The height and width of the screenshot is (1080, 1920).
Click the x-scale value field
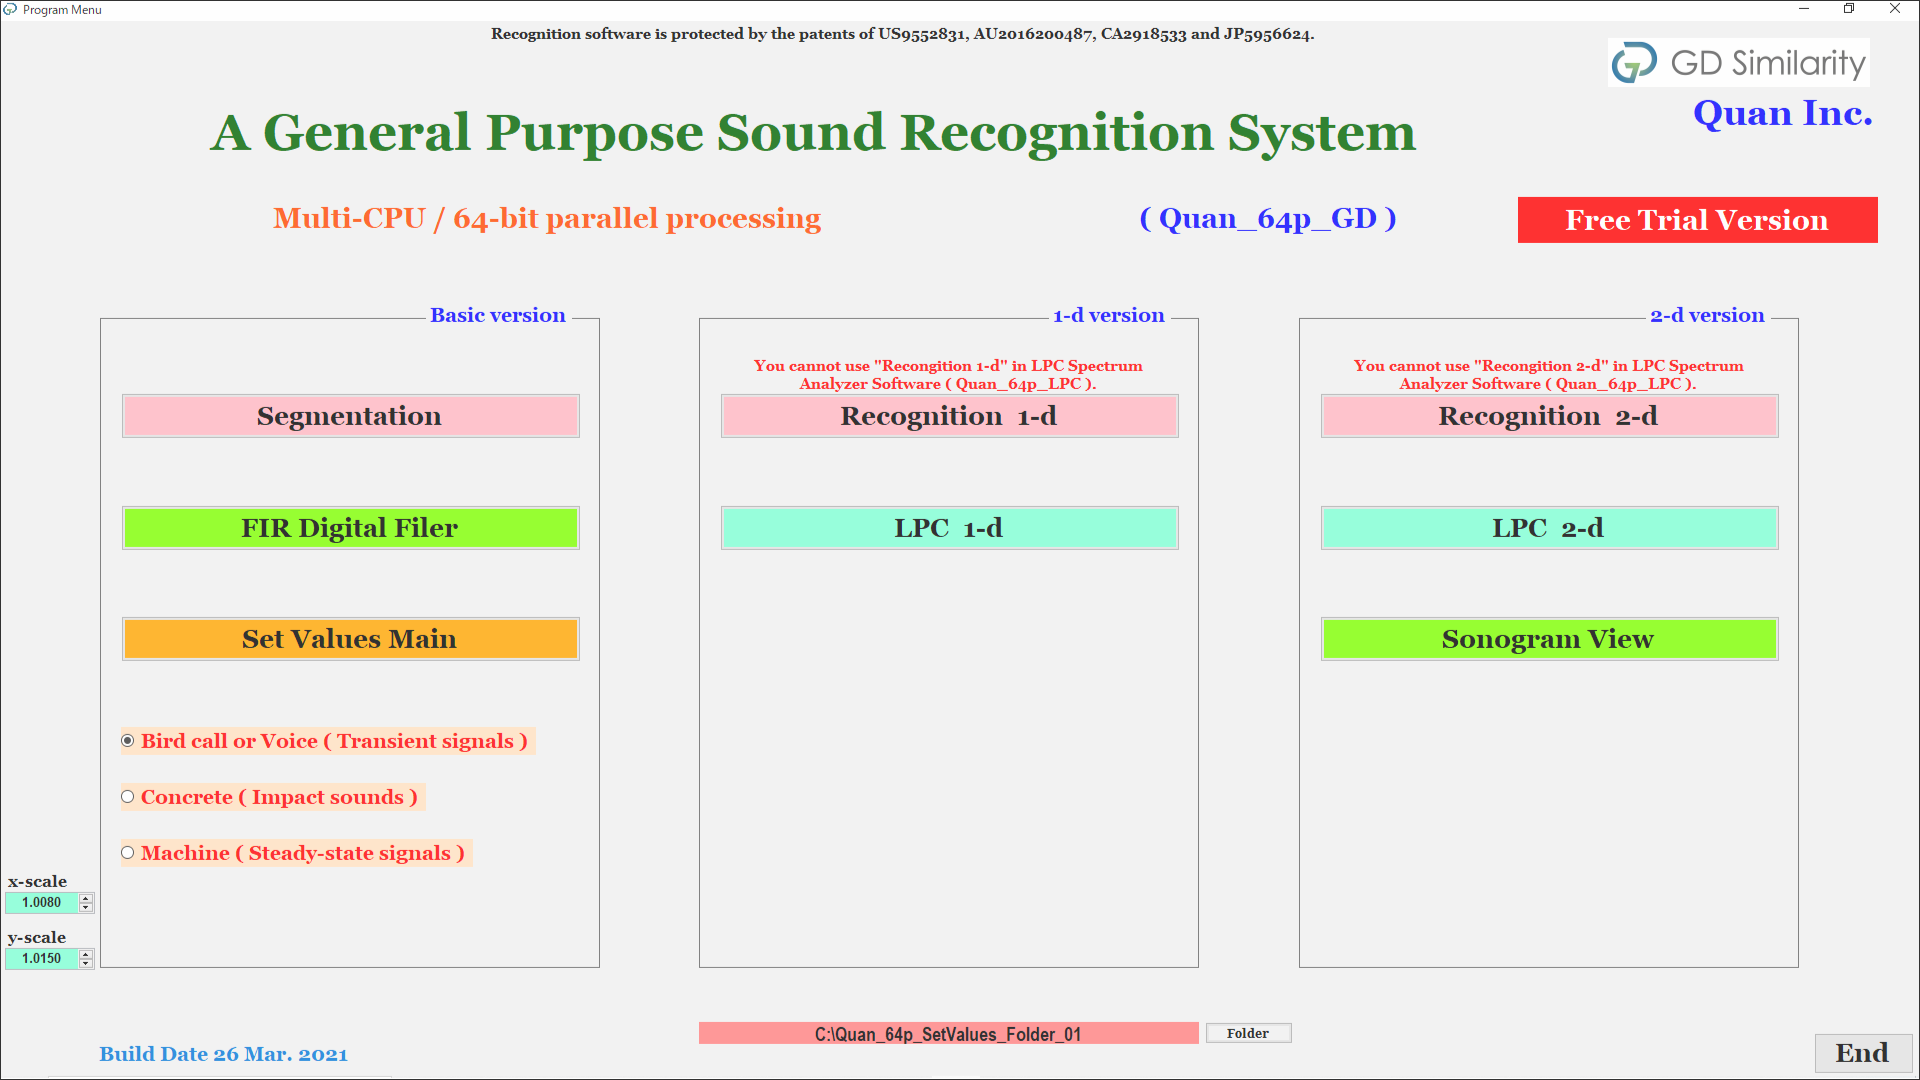(42, 903)
